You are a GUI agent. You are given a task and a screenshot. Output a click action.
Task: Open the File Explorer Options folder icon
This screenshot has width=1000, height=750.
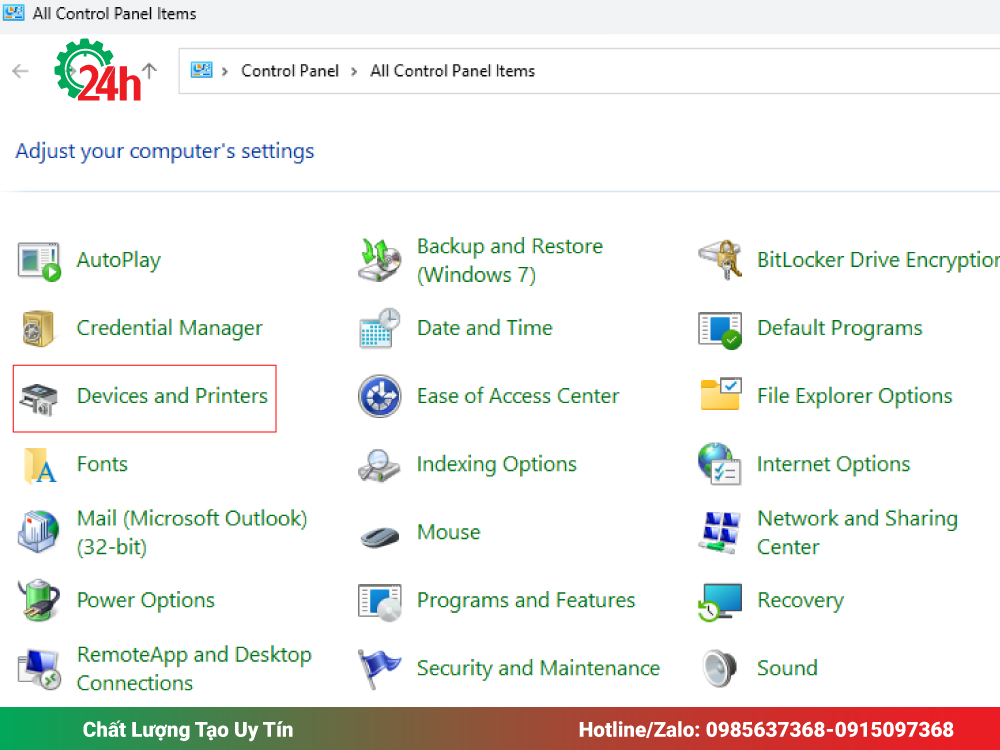click(x=721, y=394)
